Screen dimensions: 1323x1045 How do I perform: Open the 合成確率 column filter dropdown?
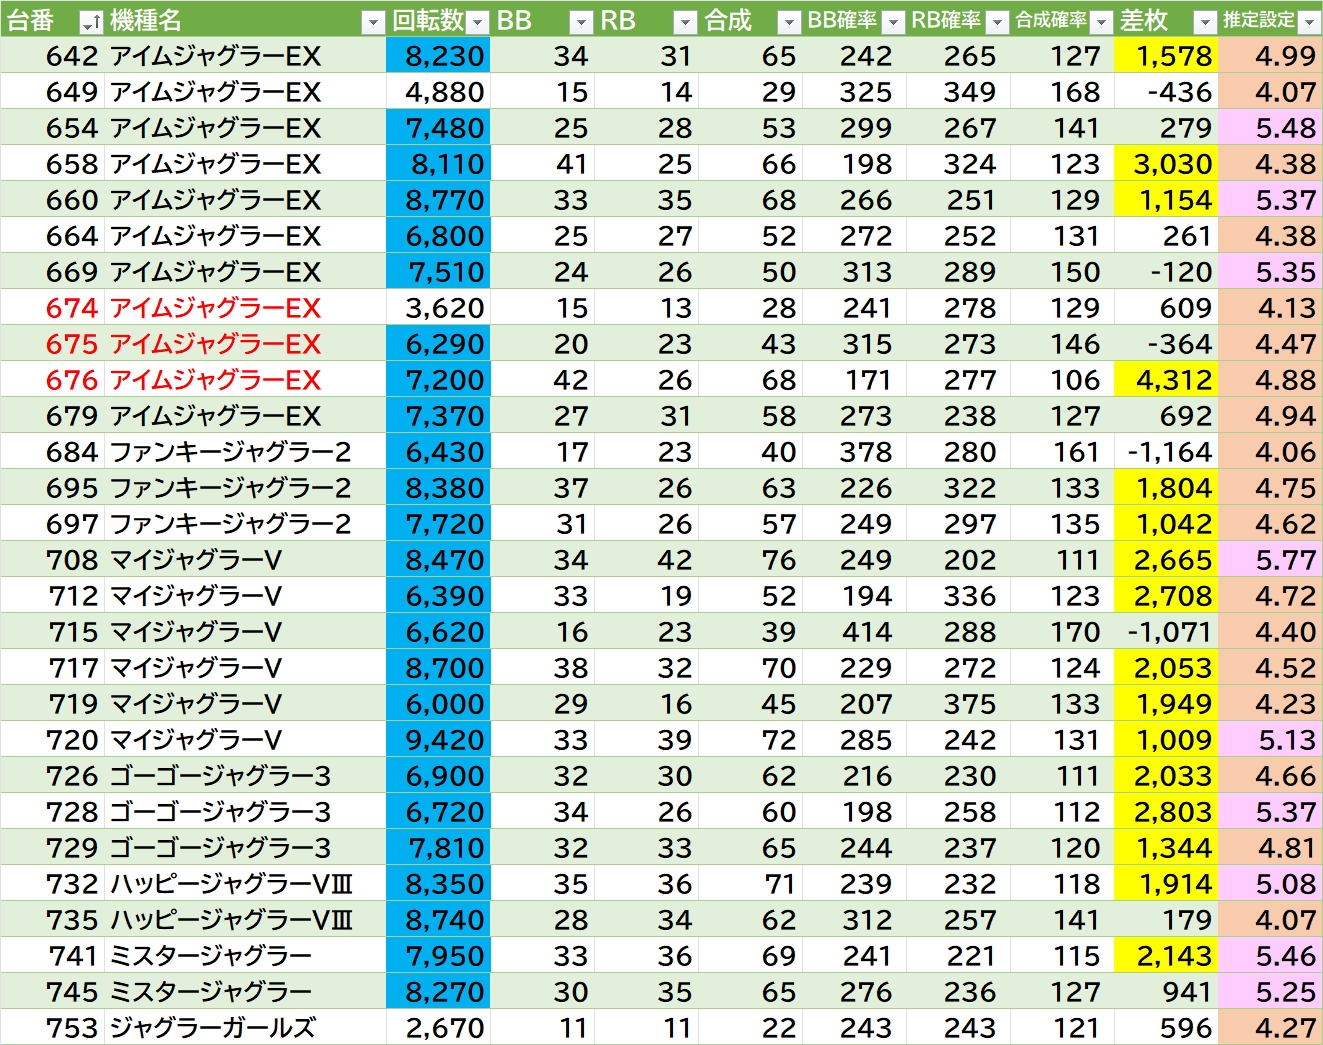1101,22
